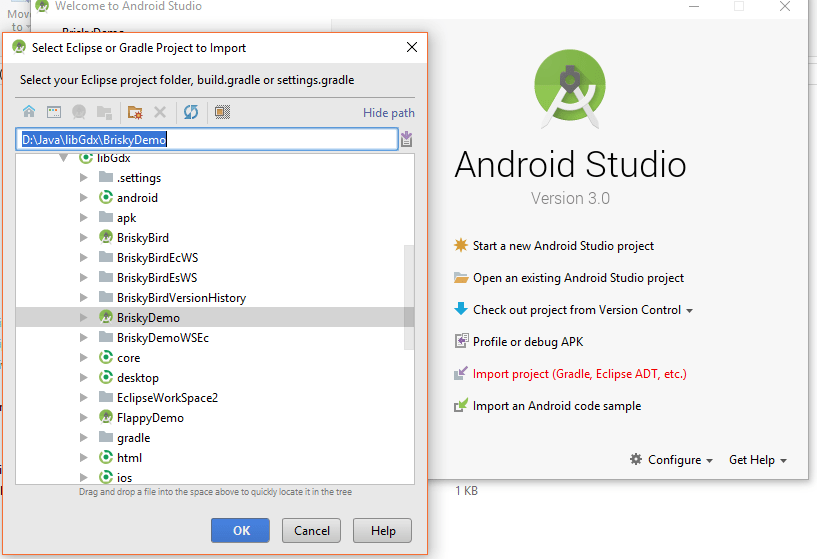Open an existing Android Studio project
The height and width of the screenshot is (559, 817).
578,278
